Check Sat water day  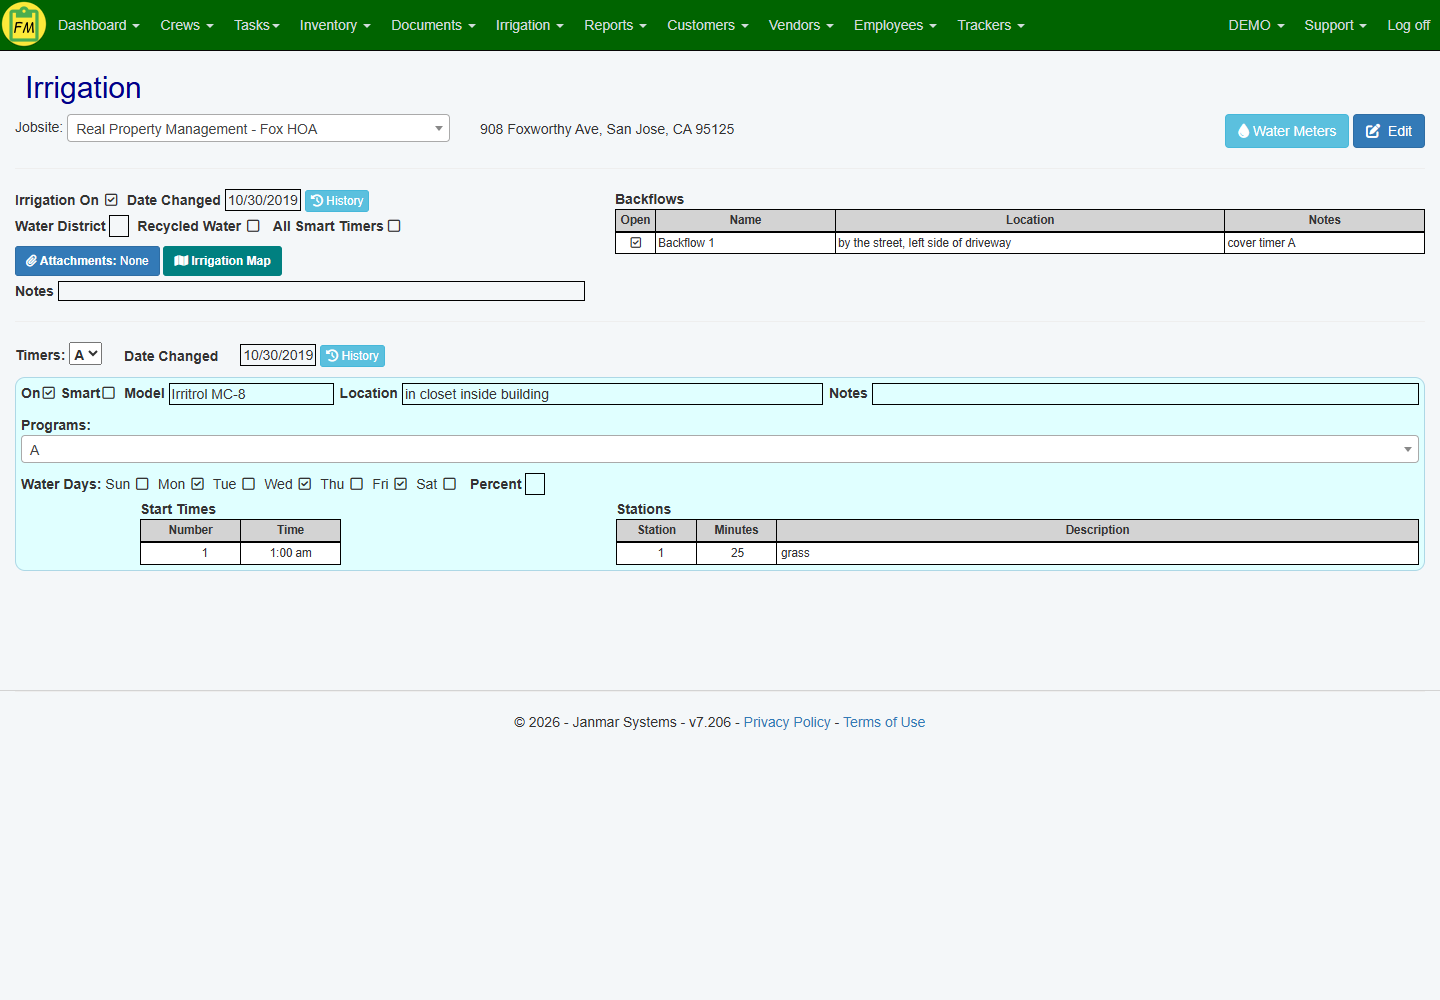449,484
